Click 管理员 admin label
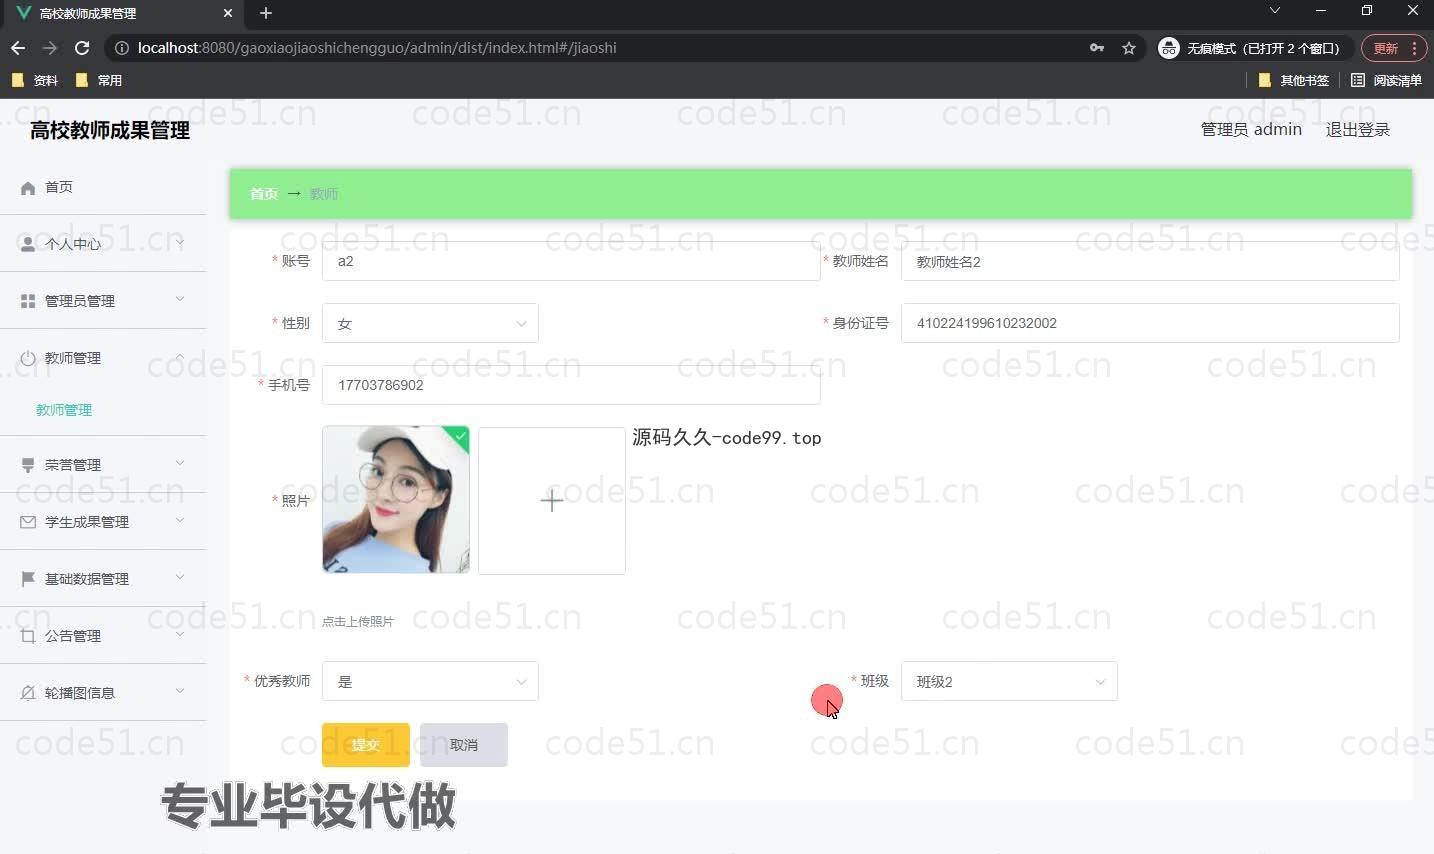The width and height of the screenshot is (1434, 854). click(1251, 130)
